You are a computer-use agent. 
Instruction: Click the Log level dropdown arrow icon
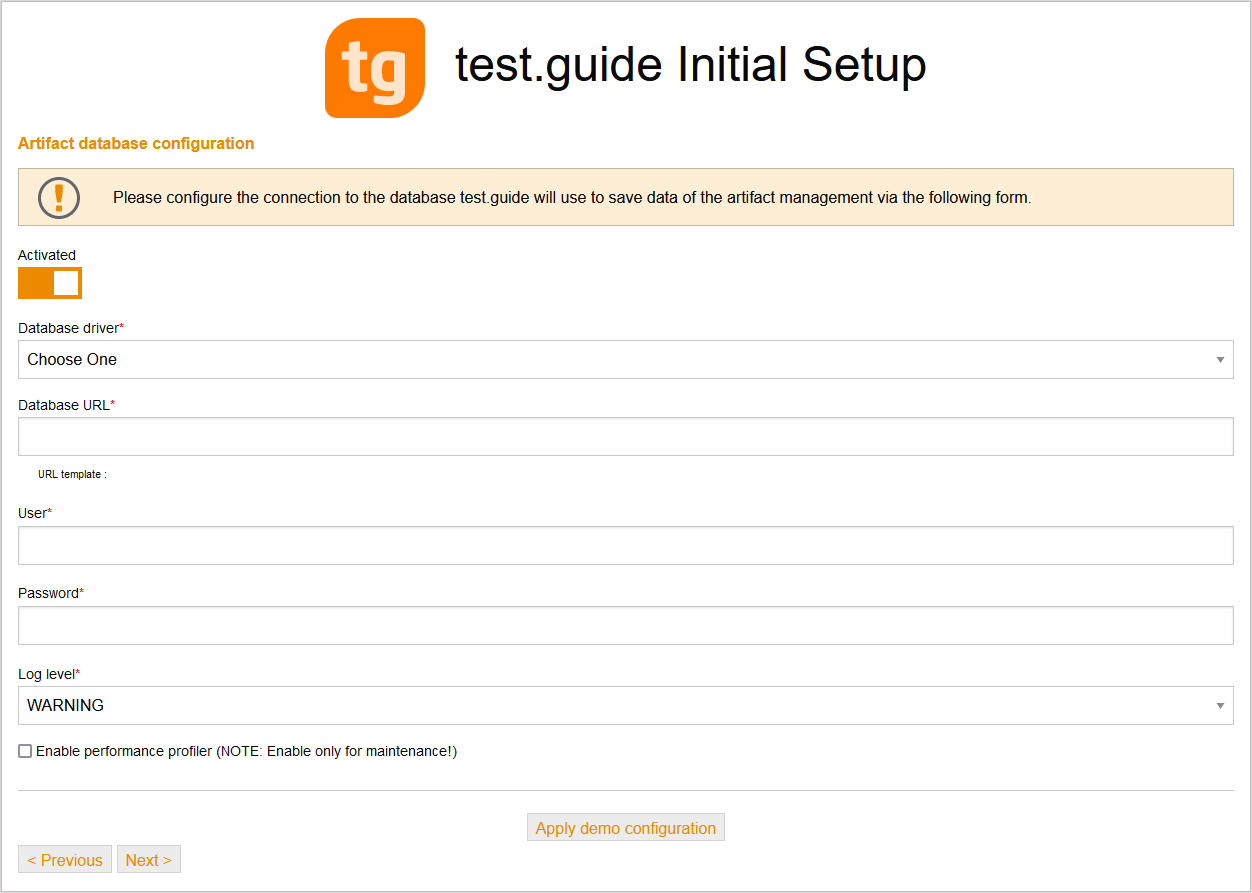[1220, 705]
